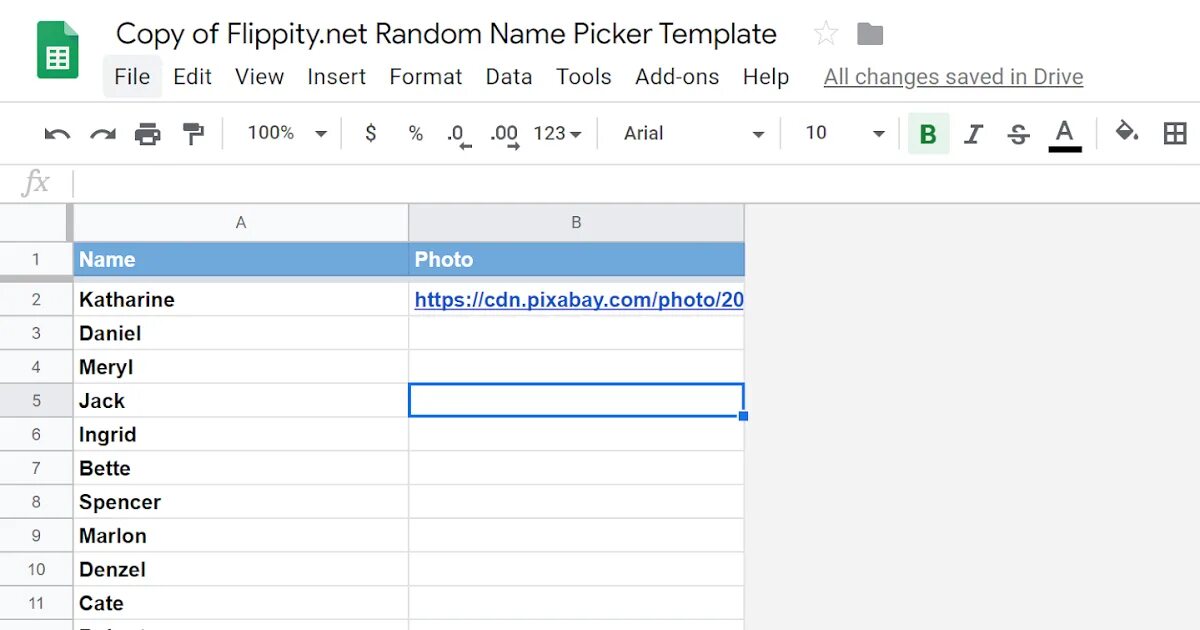Image resolution: width=1200 pixels, height=630 pixels.
Task: Open the font size 10 dropdown
Action: click(x=845, y=134)
